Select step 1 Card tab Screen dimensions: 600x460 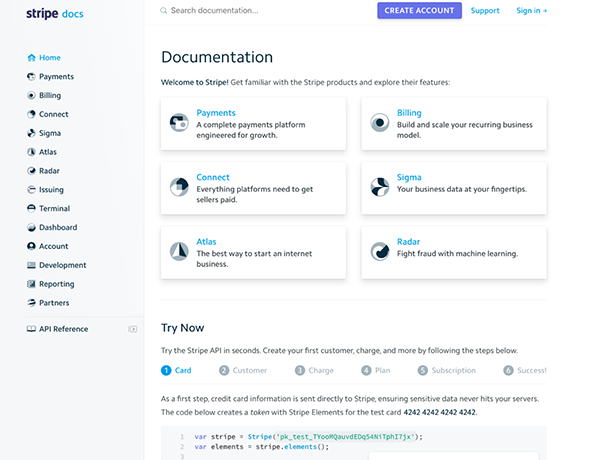pos(176,370)
